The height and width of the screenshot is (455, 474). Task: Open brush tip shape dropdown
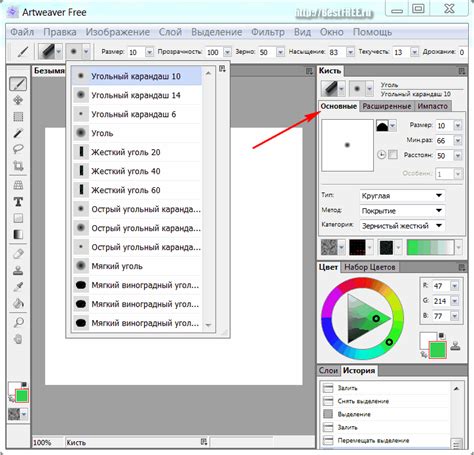point(393,126)
